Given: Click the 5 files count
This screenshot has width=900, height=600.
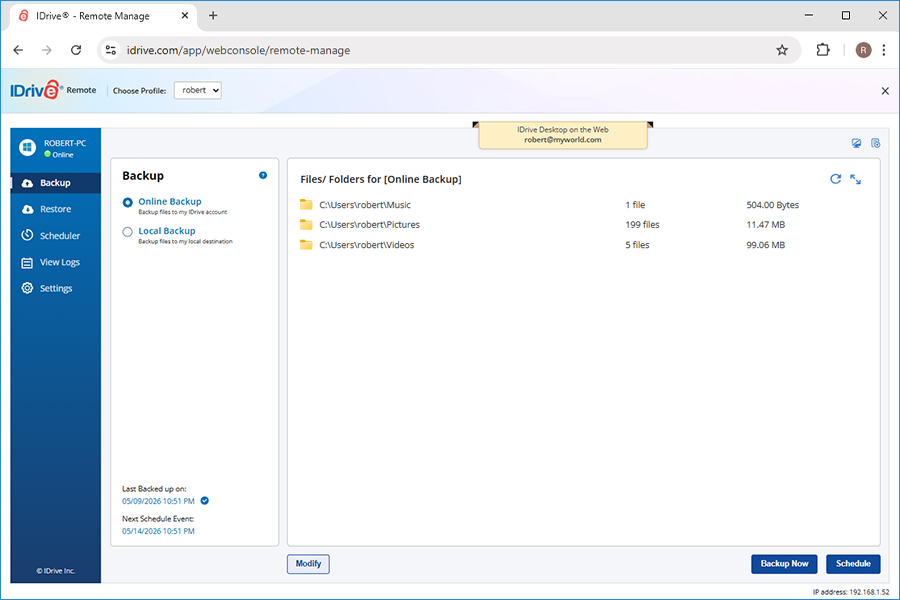Looking at the screenshot, I should [637, 245].
